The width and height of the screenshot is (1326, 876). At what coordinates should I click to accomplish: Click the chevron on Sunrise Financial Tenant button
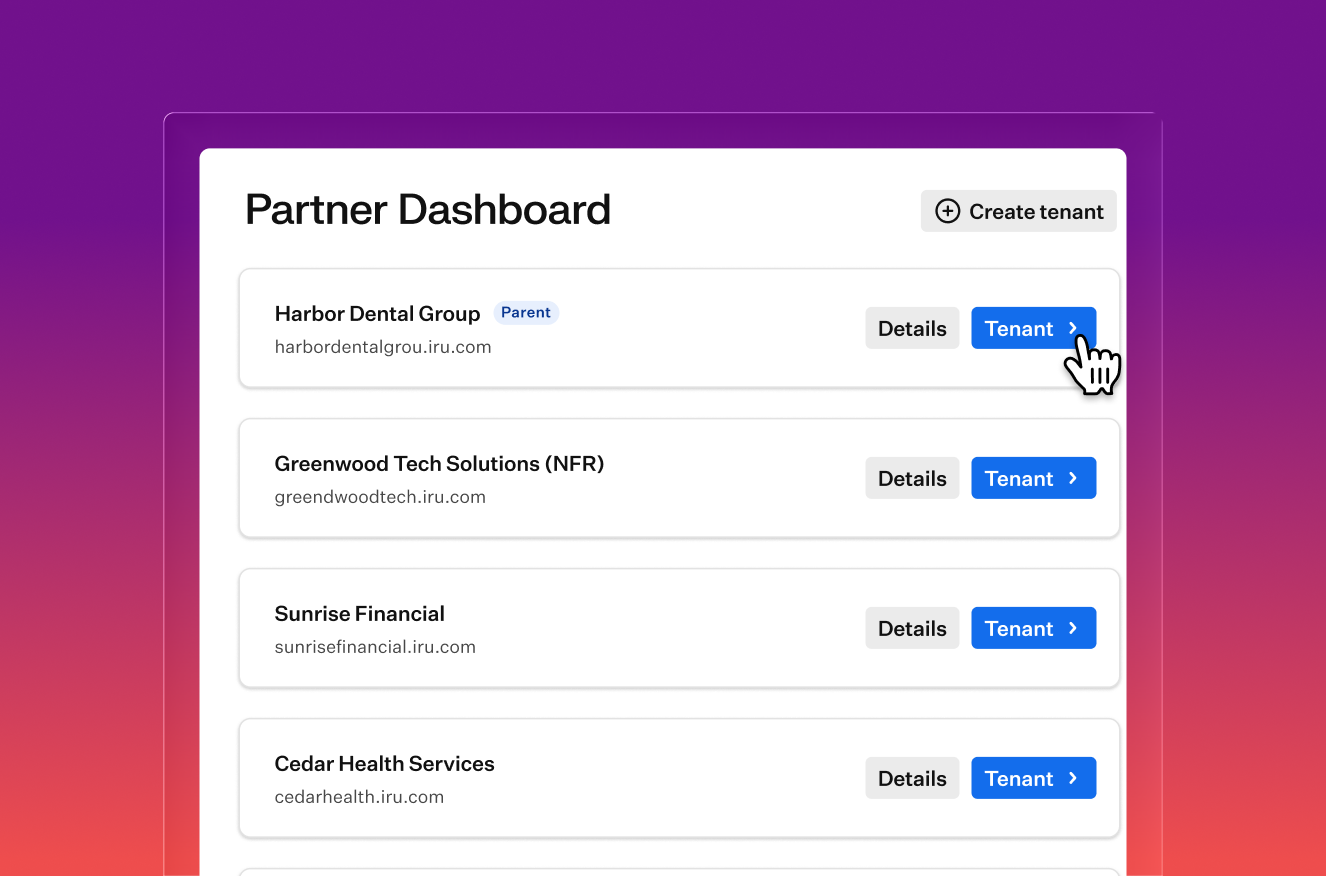[1073, 628]
